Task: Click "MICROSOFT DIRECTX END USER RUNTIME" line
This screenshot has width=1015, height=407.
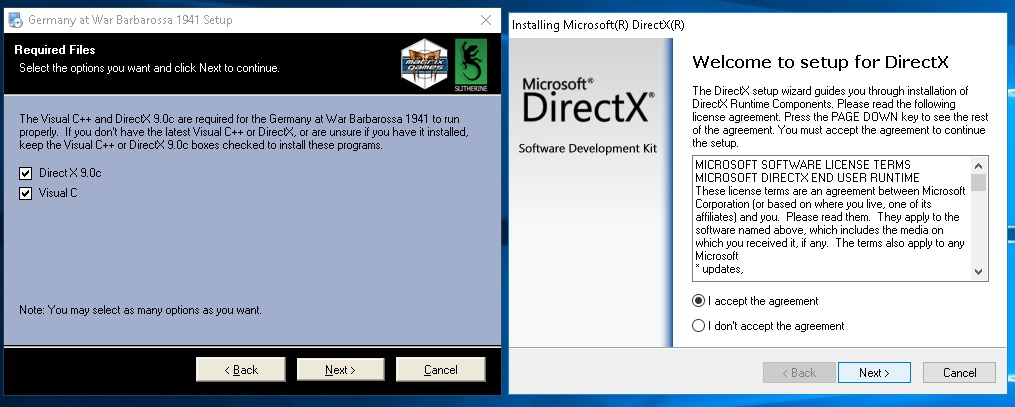Action: [807, 177]
